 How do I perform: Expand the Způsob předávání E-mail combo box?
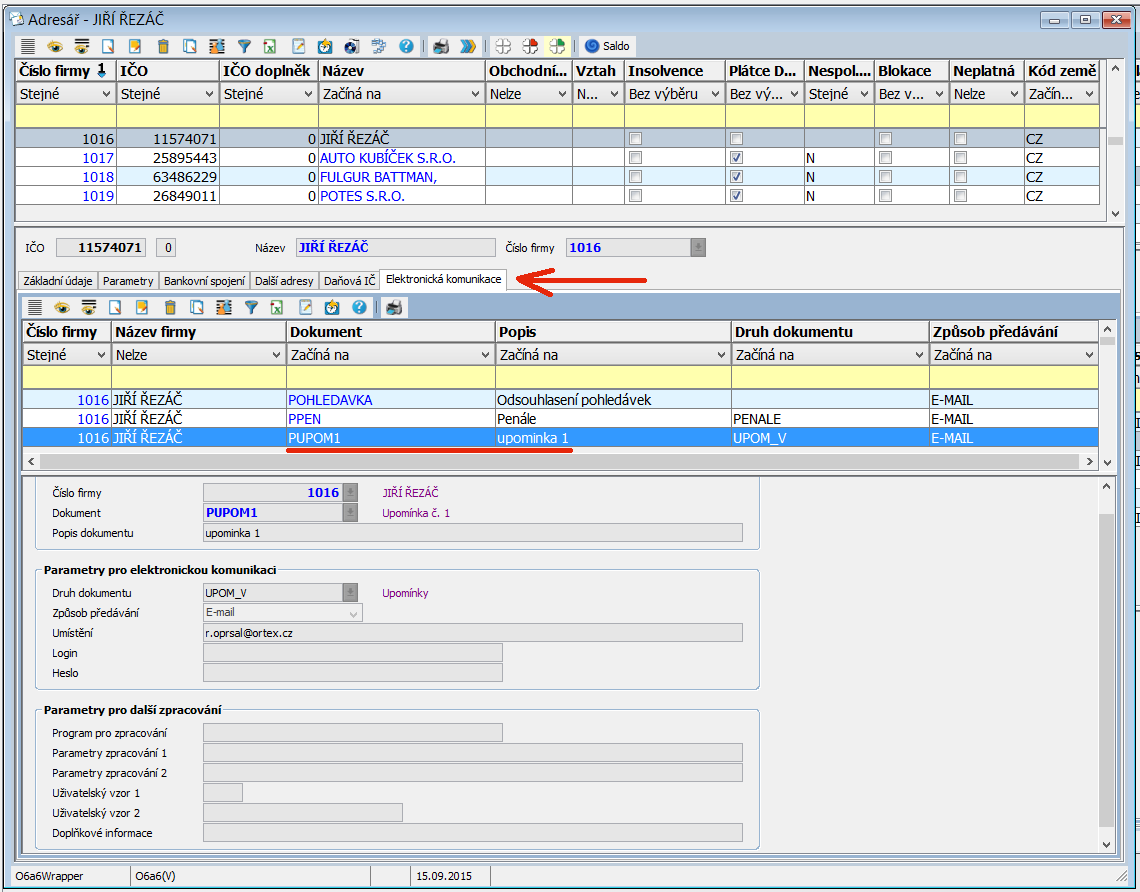point(354,613)
